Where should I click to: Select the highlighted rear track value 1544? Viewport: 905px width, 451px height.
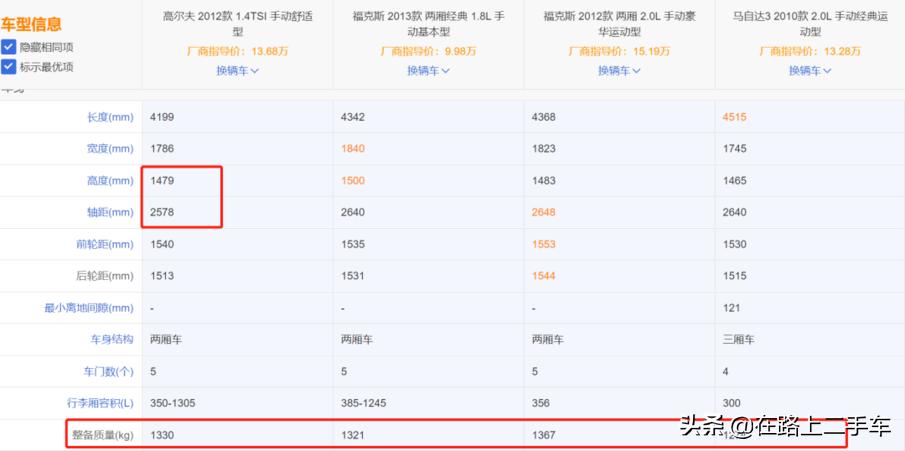point(544,276)
